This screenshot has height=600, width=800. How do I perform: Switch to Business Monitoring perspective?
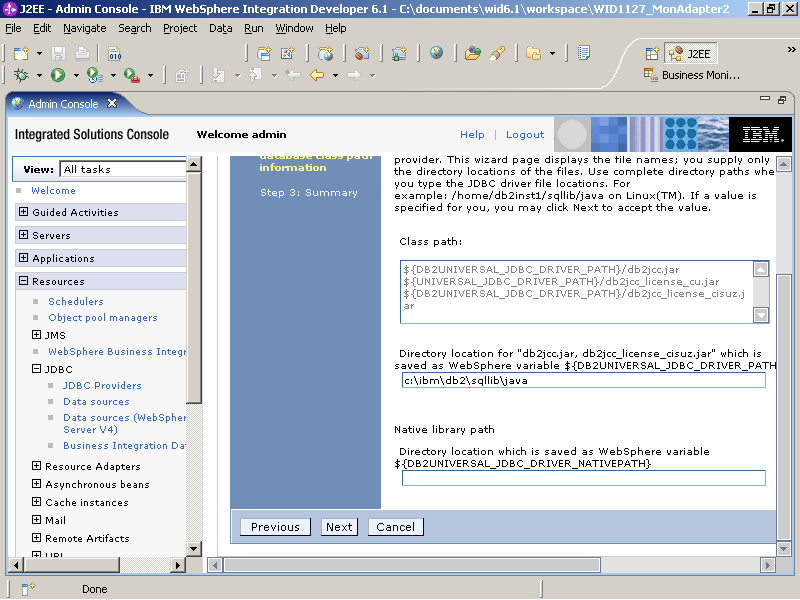point(691,75)
